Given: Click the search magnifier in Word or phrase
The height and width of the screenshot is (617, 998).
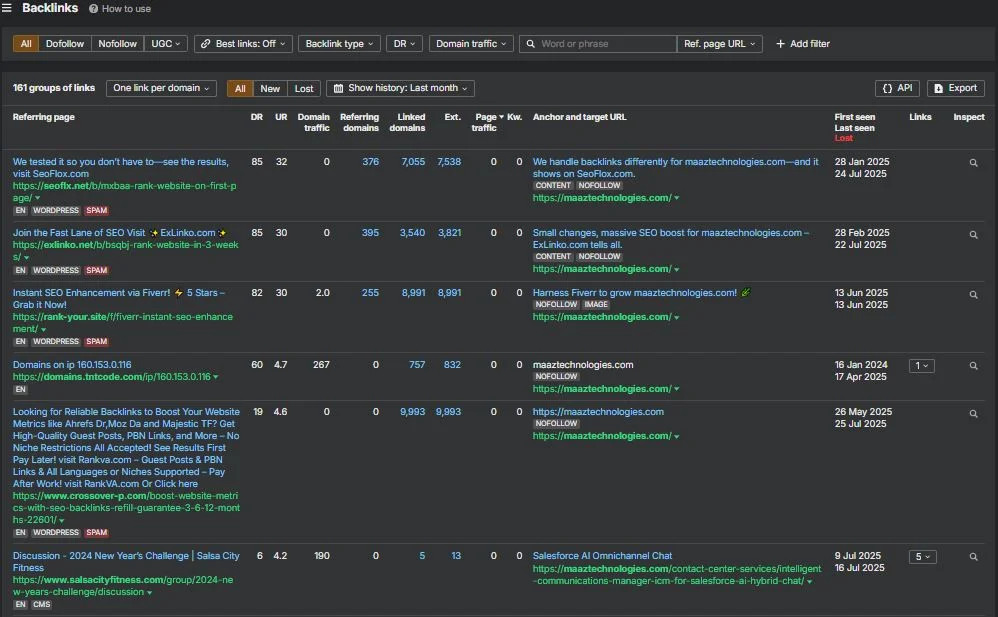Looking at the screenshot, I should point(530,44).
